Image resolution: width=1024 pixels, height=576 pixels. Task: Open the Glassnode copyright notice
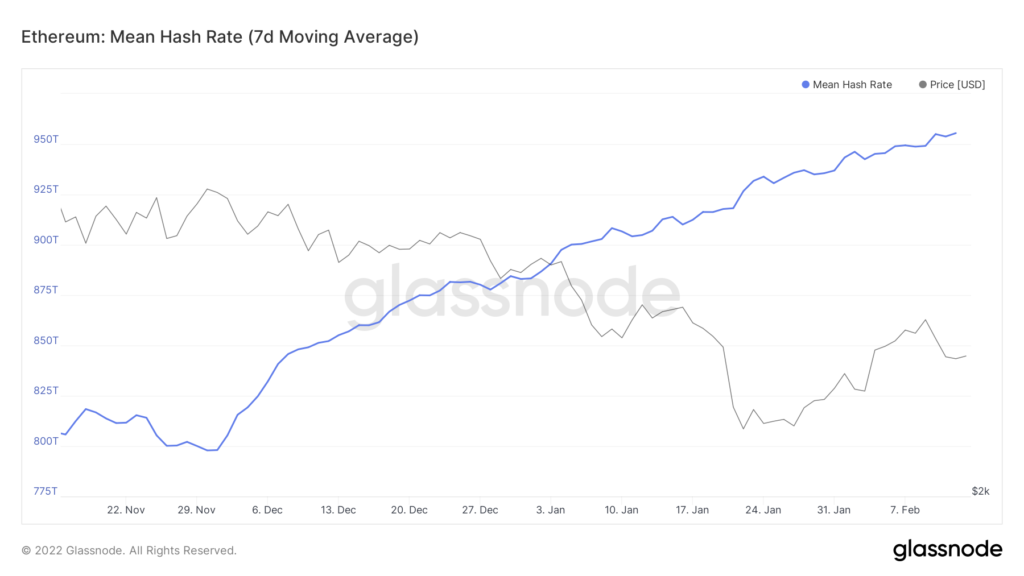[129, 550]
